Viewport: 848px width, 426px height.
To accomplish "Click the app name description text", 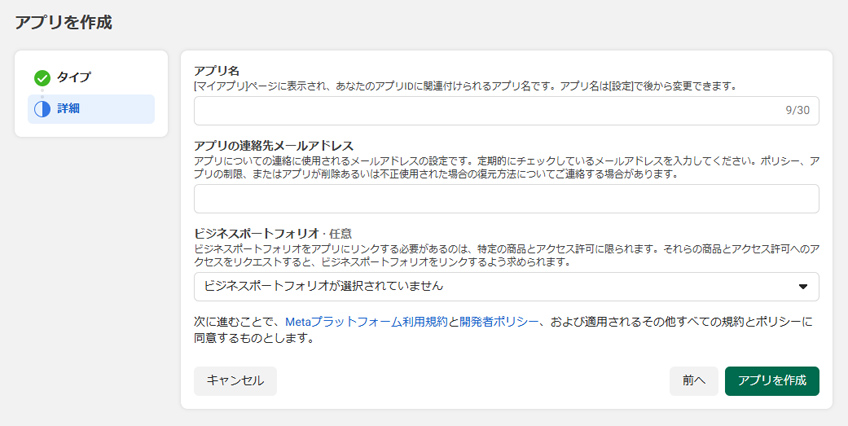I will (464, 86).
